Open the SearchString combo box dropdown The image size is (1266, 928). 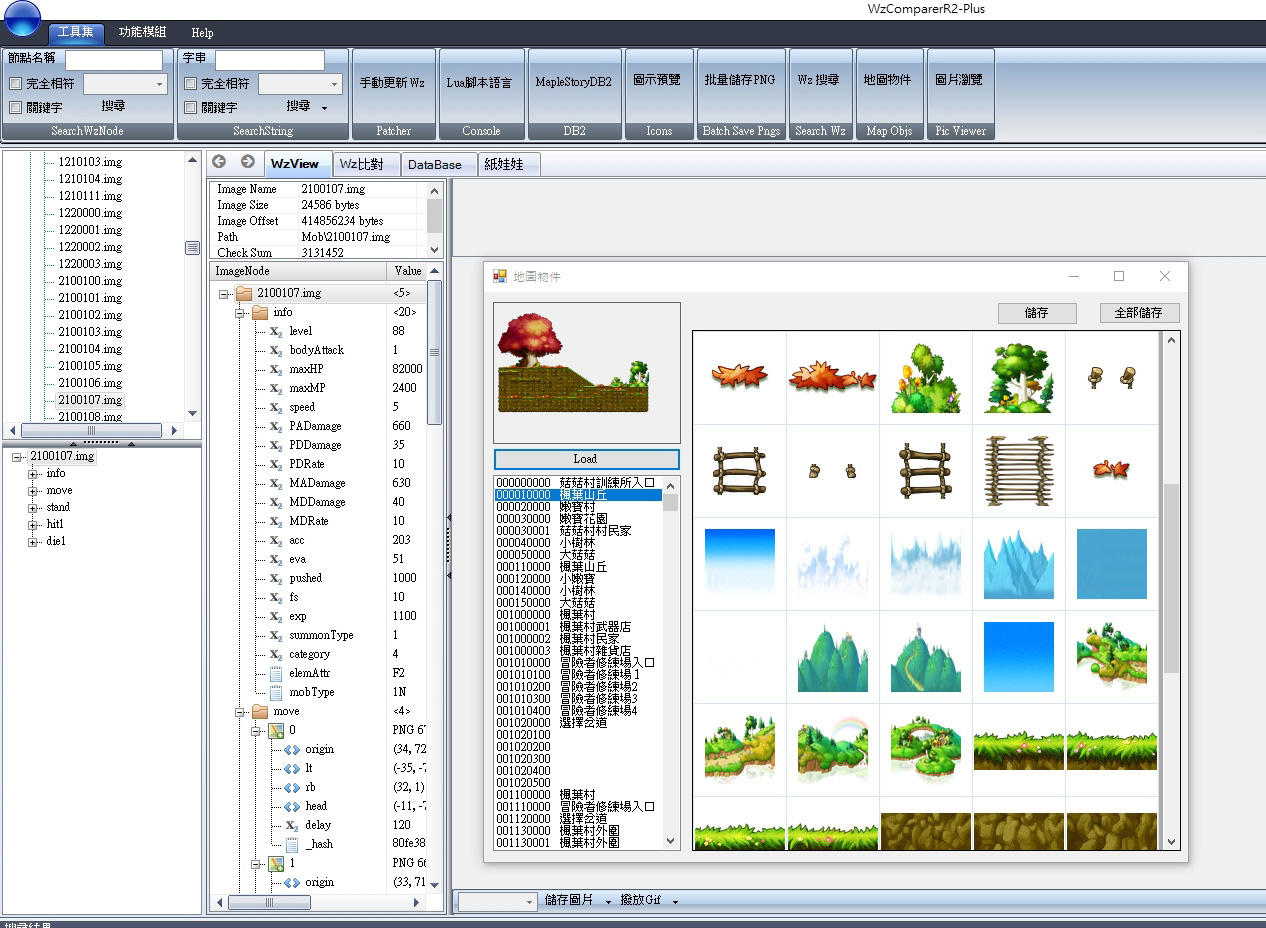tap(334, 85)
